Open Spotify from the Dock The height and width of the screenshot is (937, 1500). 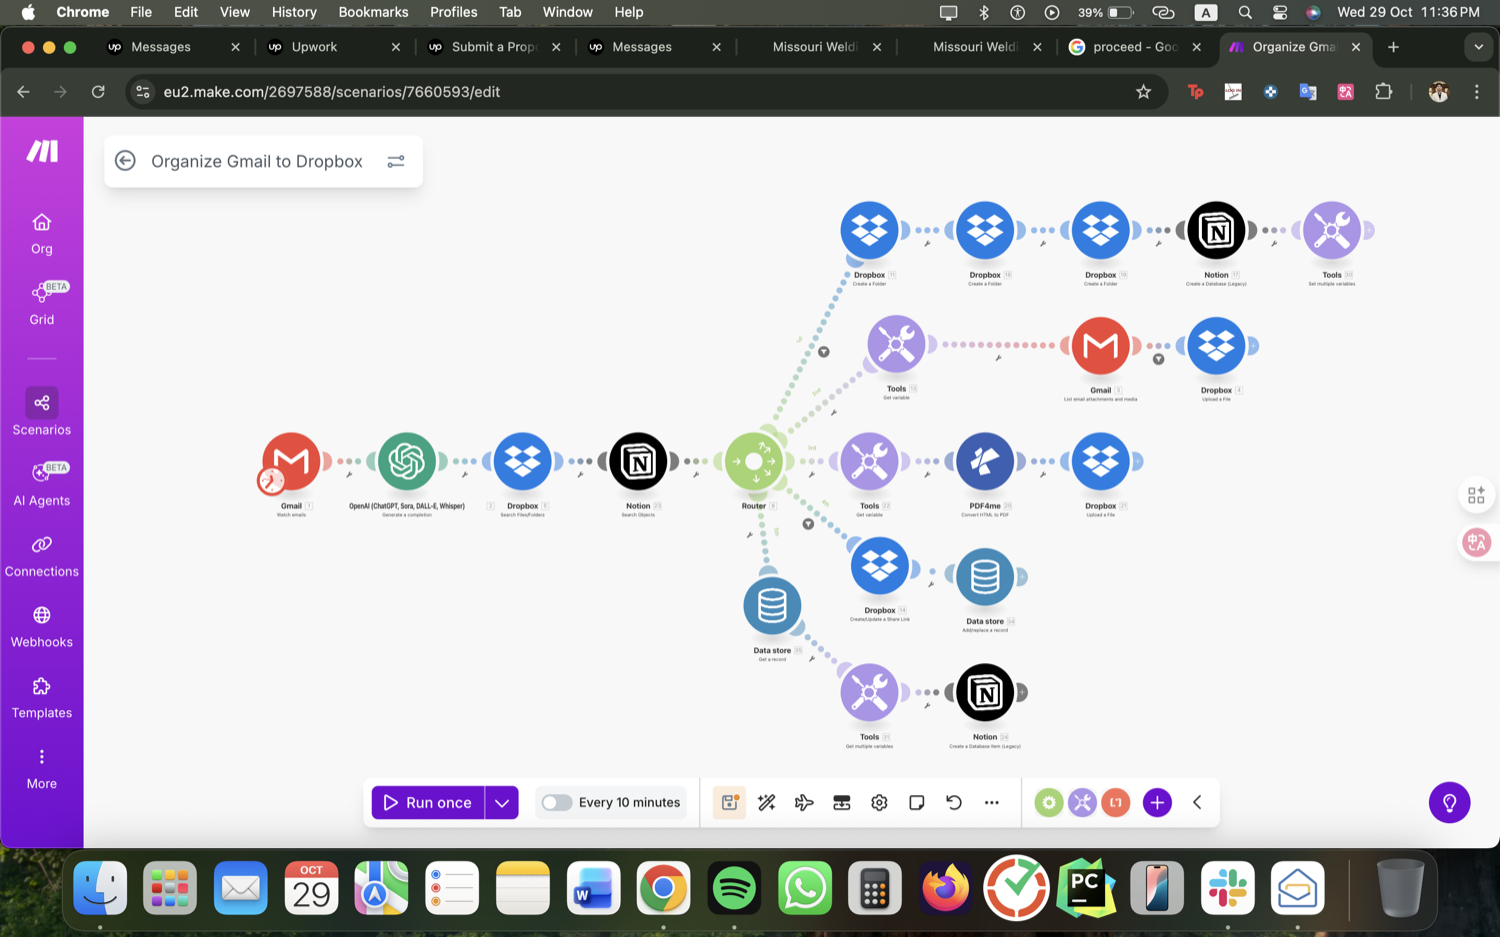coord(734,888)
